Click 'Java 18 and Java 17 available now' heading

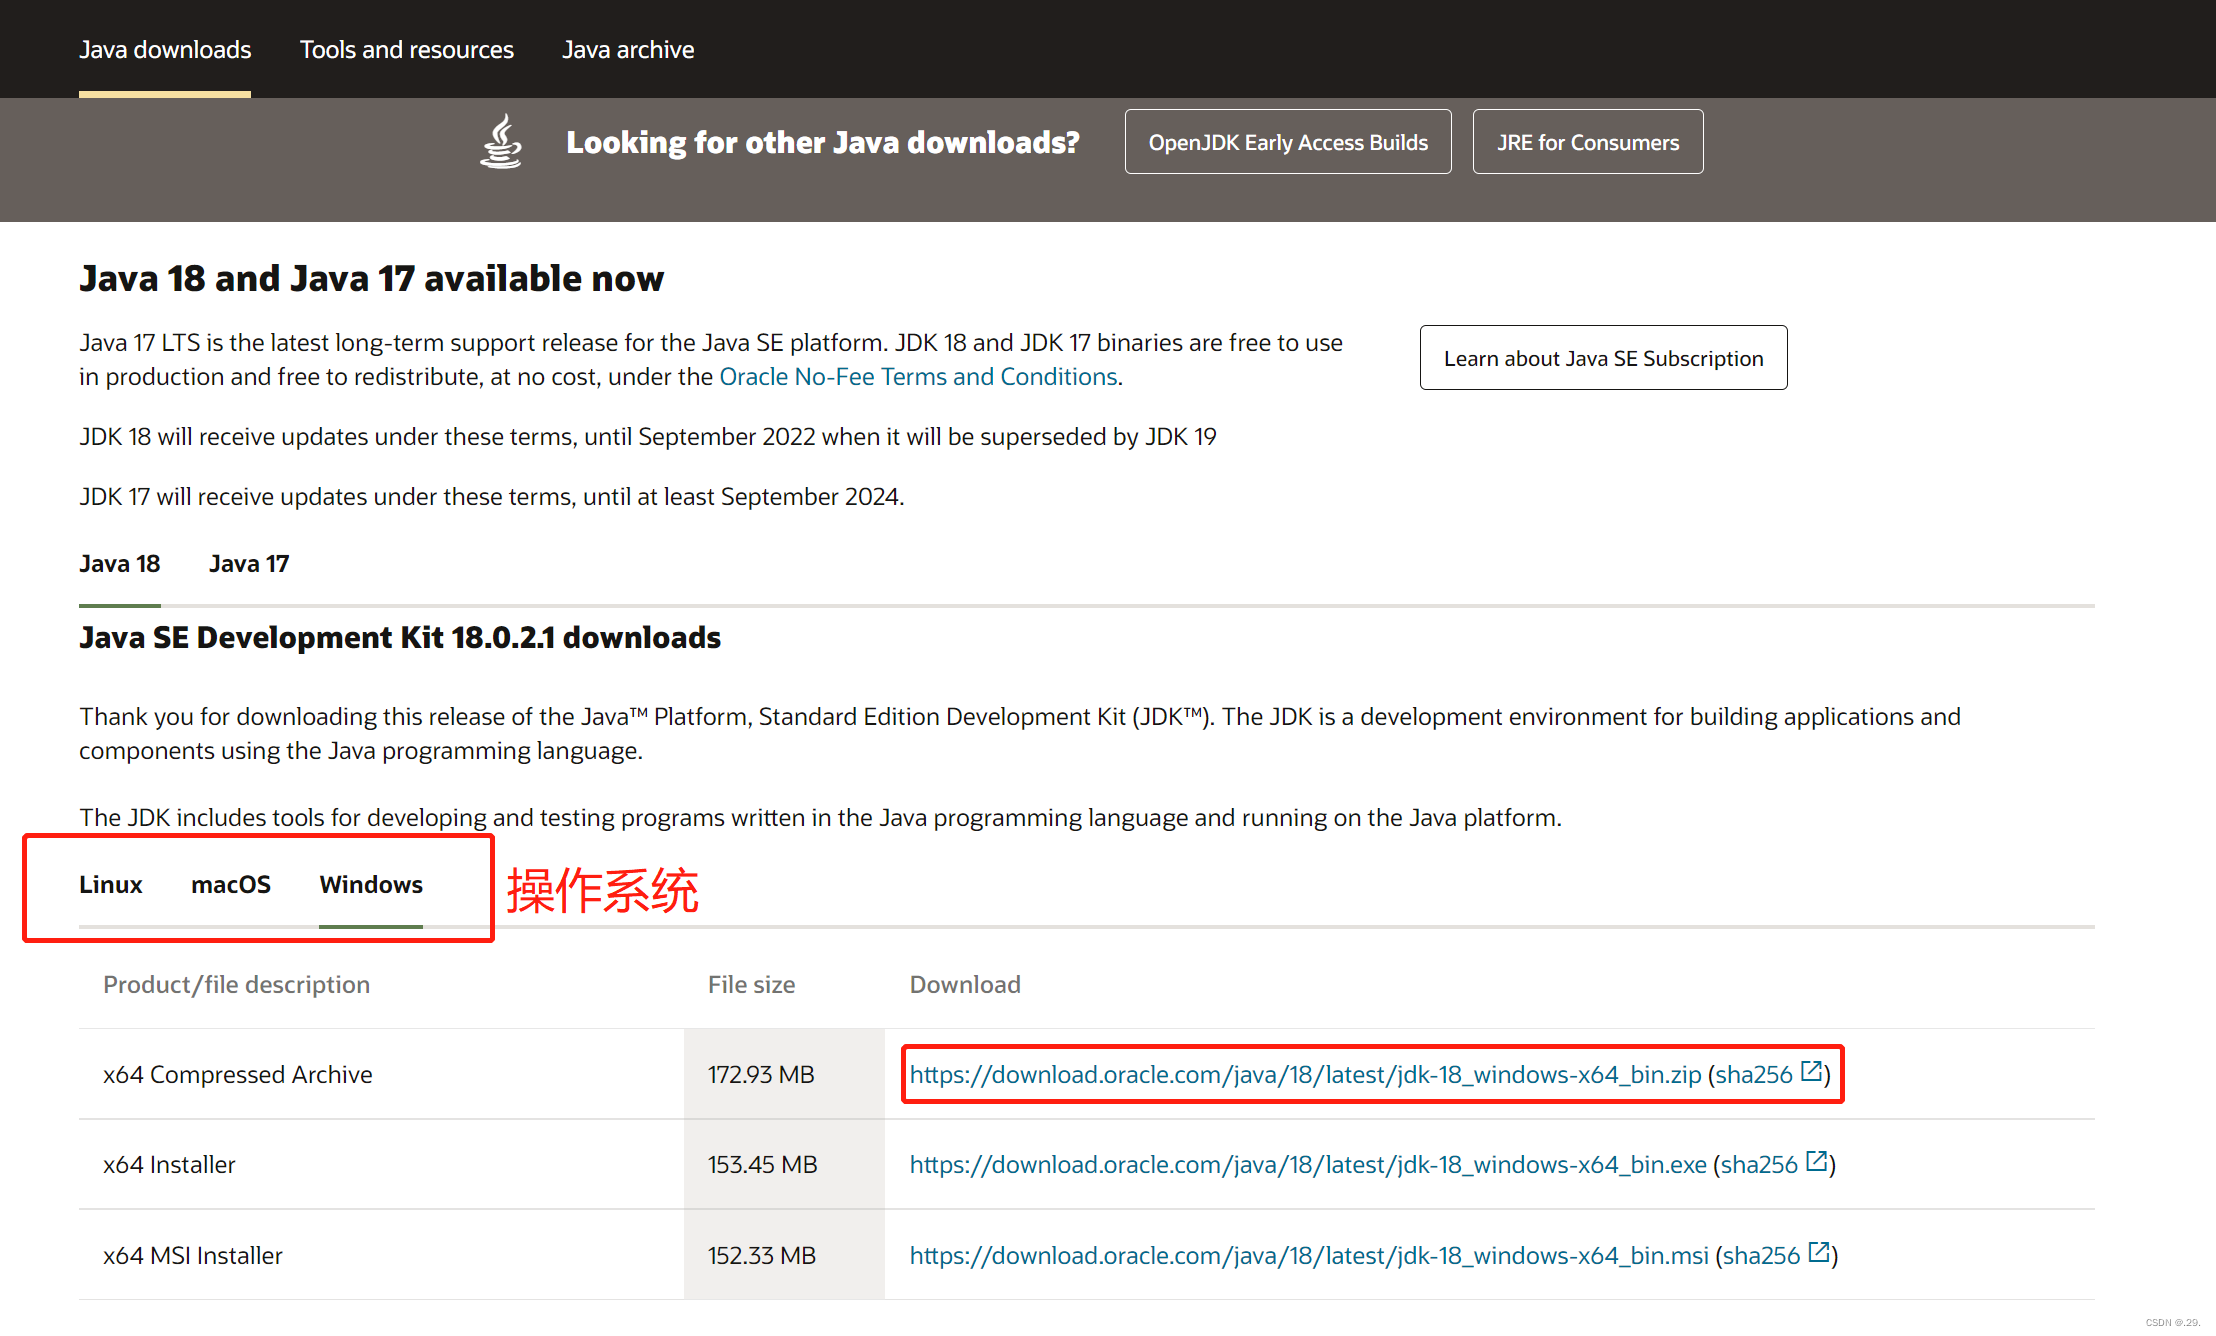371,279
